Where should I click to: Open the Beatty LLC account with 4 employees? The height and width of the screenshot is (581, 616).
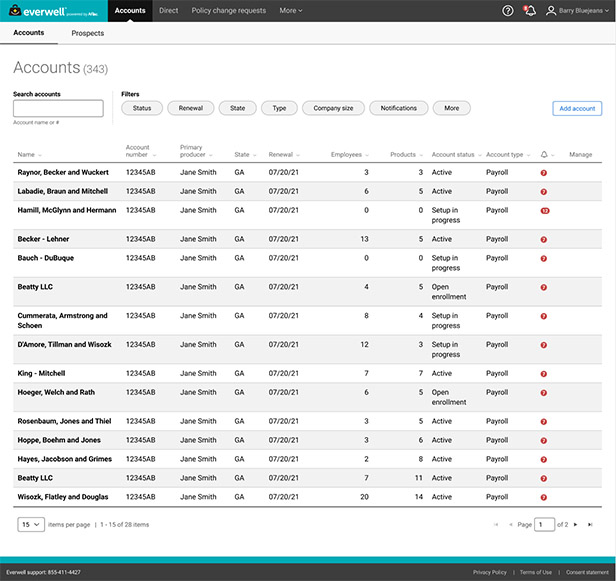coord(35,287)
